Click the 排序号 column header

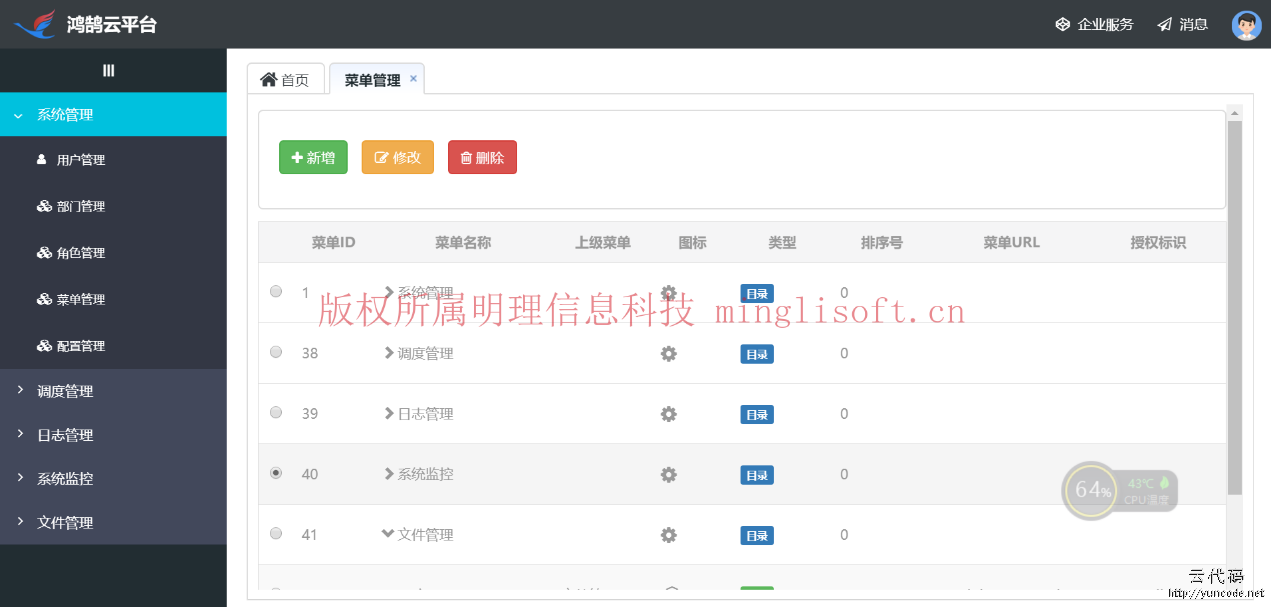click(882, 242)
